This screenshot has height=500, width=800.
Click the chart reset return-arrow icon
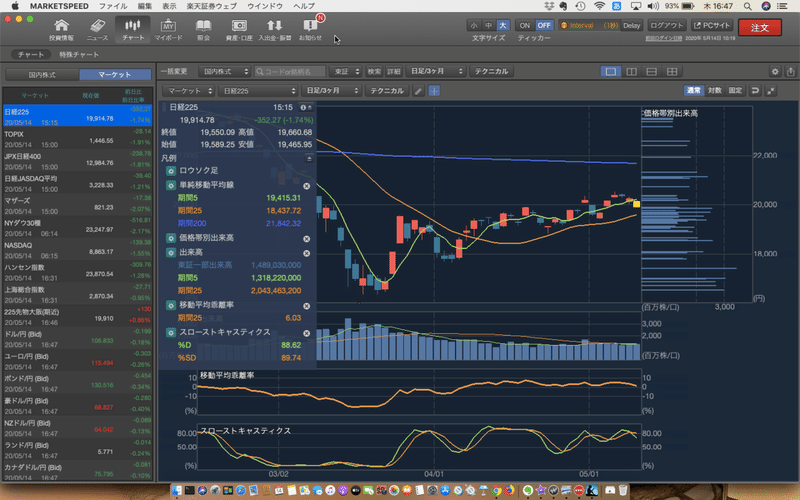pyautogui.click(x=756, y=91)
